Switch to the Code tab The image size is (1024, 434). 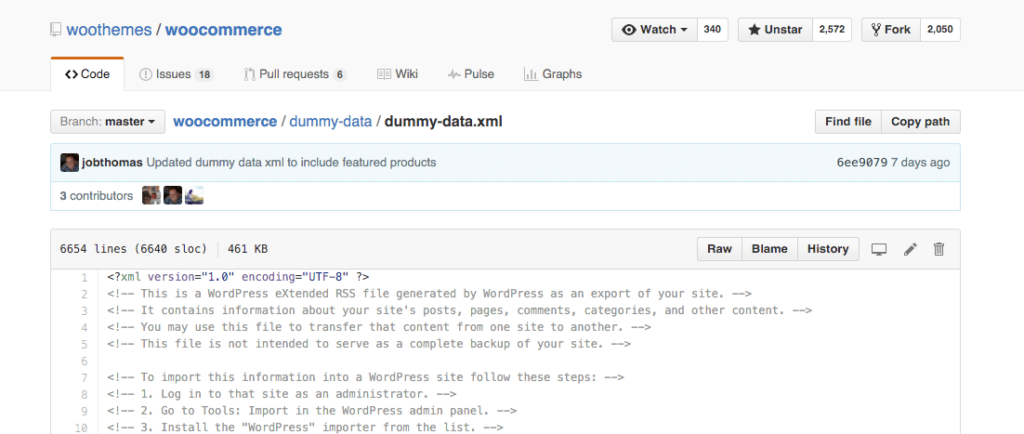[87, 74]
